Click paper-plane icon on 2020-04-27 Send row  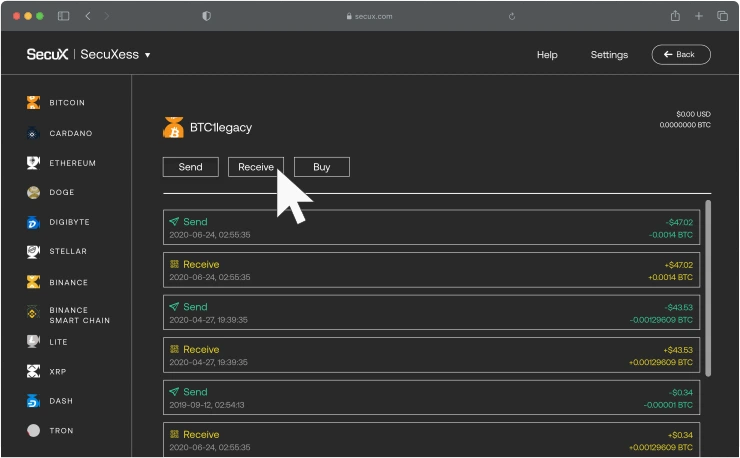pyautogui.click(x=174, y=306)
